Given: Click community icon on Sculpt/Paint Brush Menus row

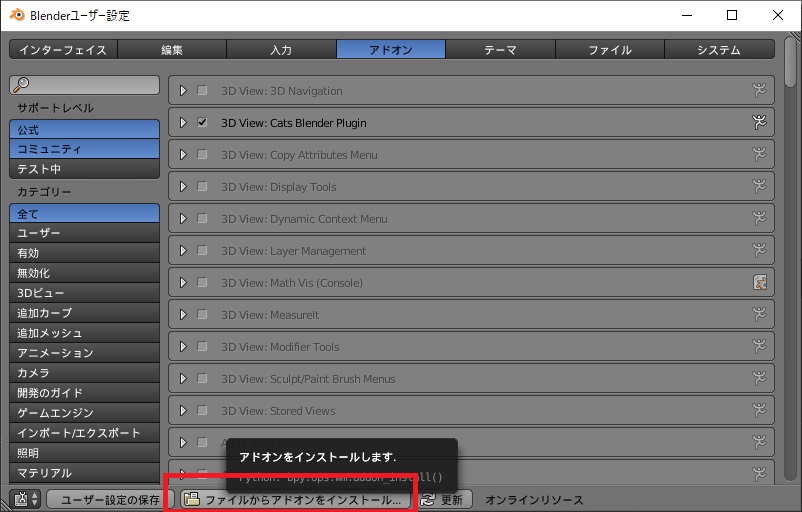Looking at the screenshot, I should (x=759, y=379).
